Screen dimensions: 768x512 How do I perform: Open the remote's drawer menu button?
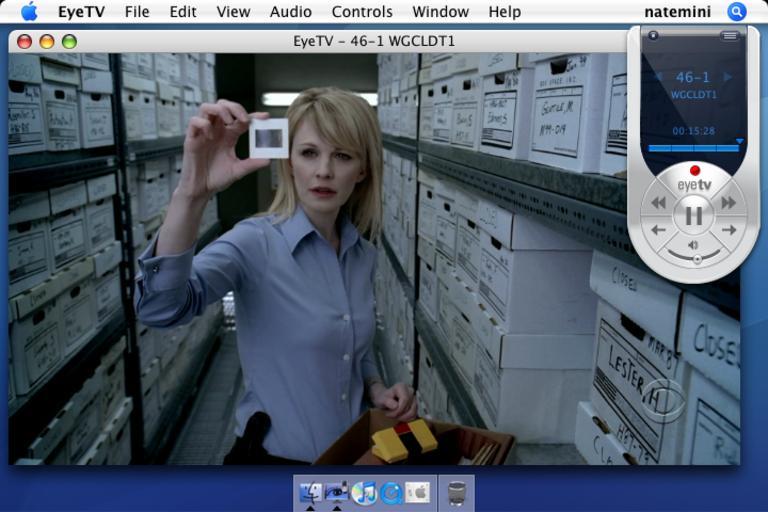[x=729, y=36]
